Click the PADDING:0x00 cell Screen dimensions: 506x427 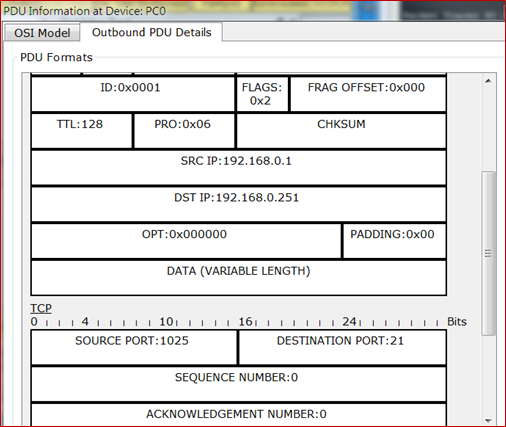[395, 241]
